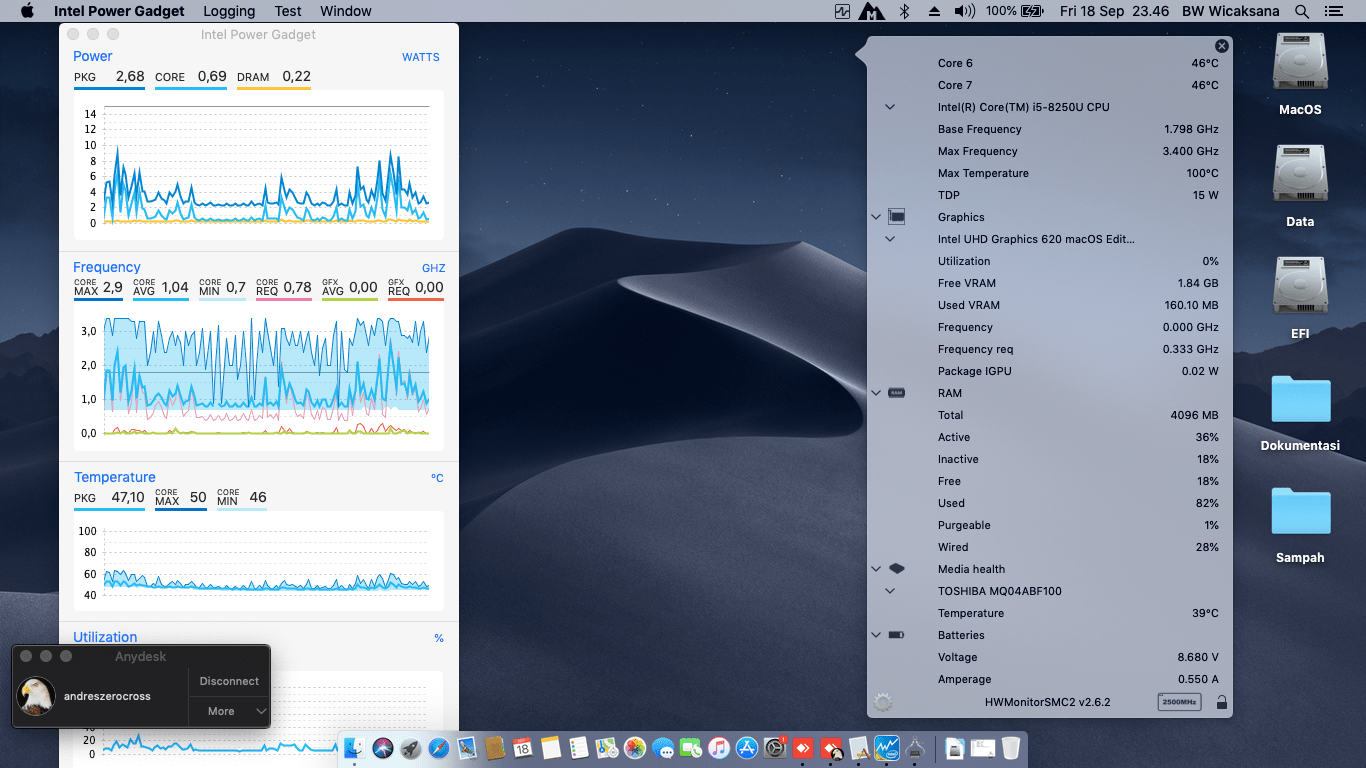Click the battery status icon
The image size is (1366, 768).
coord(1032,11)
